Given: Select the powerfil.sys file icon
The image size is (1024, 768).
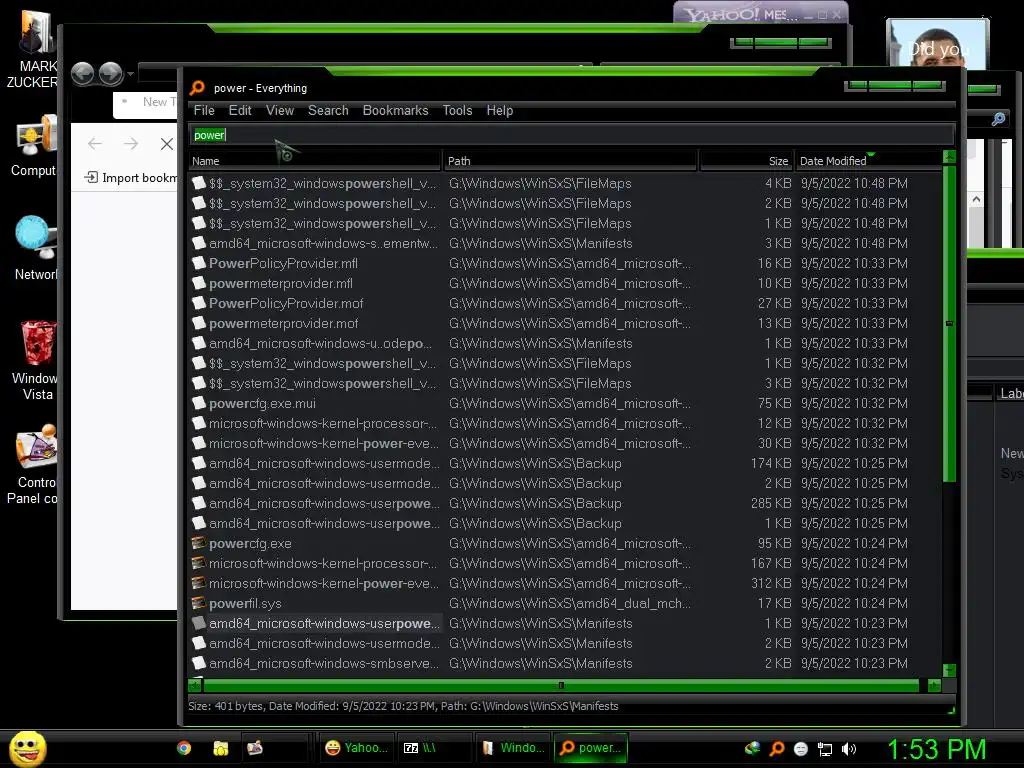Looking at the screenshot, I should 199,603.
